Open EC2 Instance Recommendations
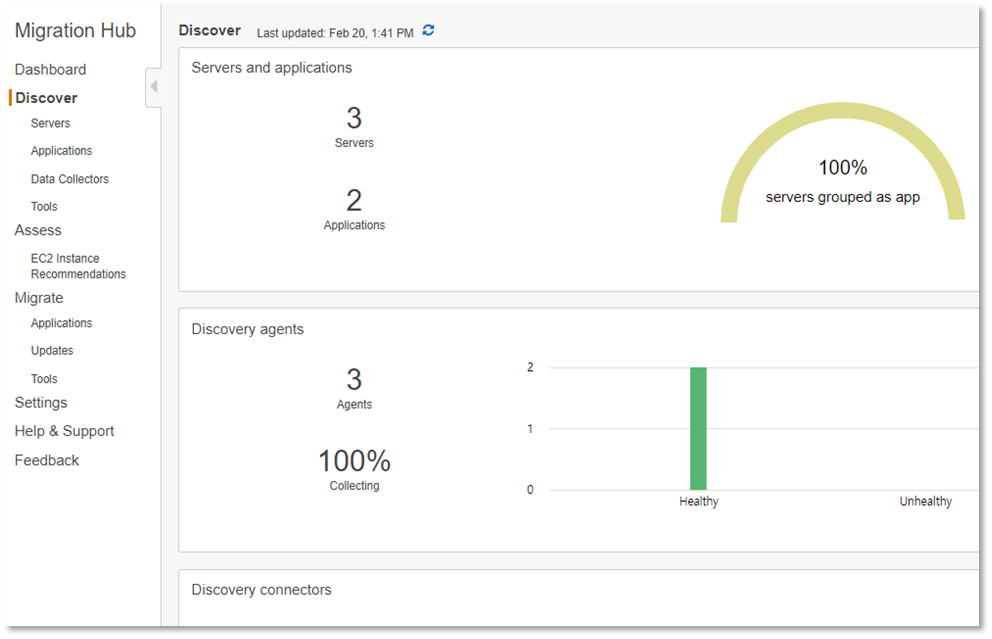This screenshot has width=992, height=639. [x=78, y=266]
